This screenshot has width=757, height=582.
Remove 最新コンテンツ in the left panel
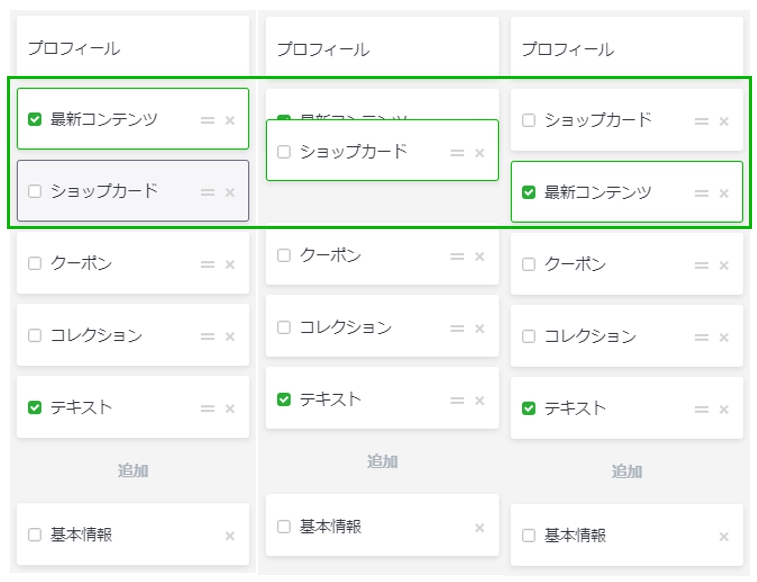(230, 120)
